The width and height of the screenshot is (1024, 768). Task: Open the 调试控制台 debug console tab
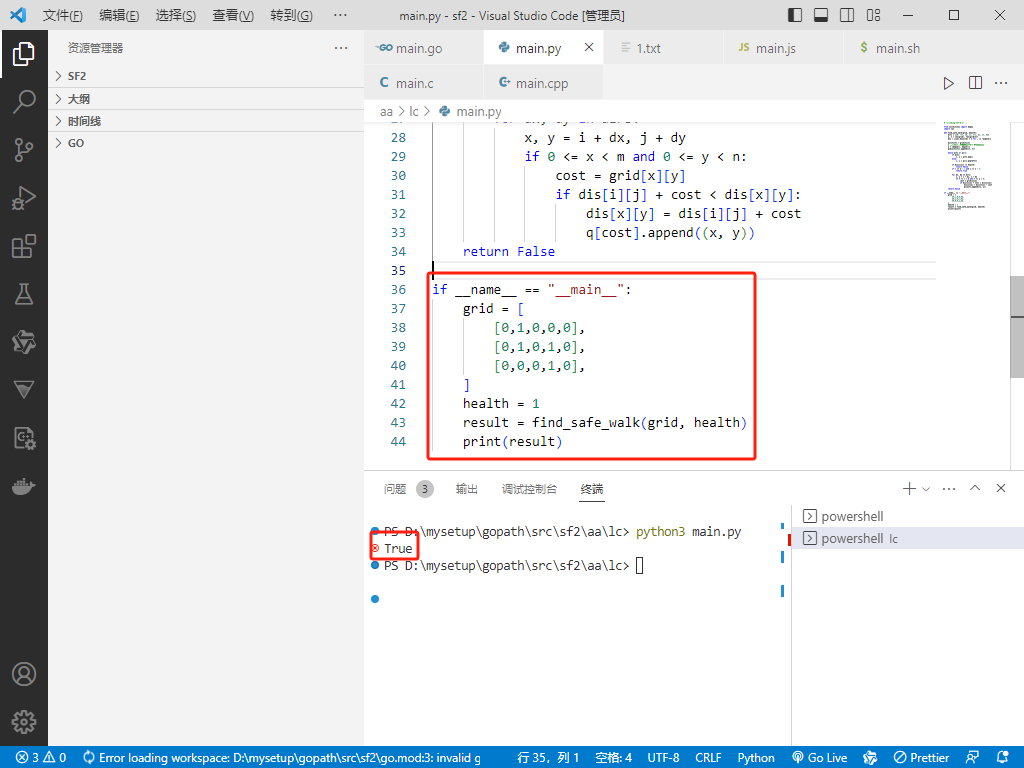(x=529, y=488)
